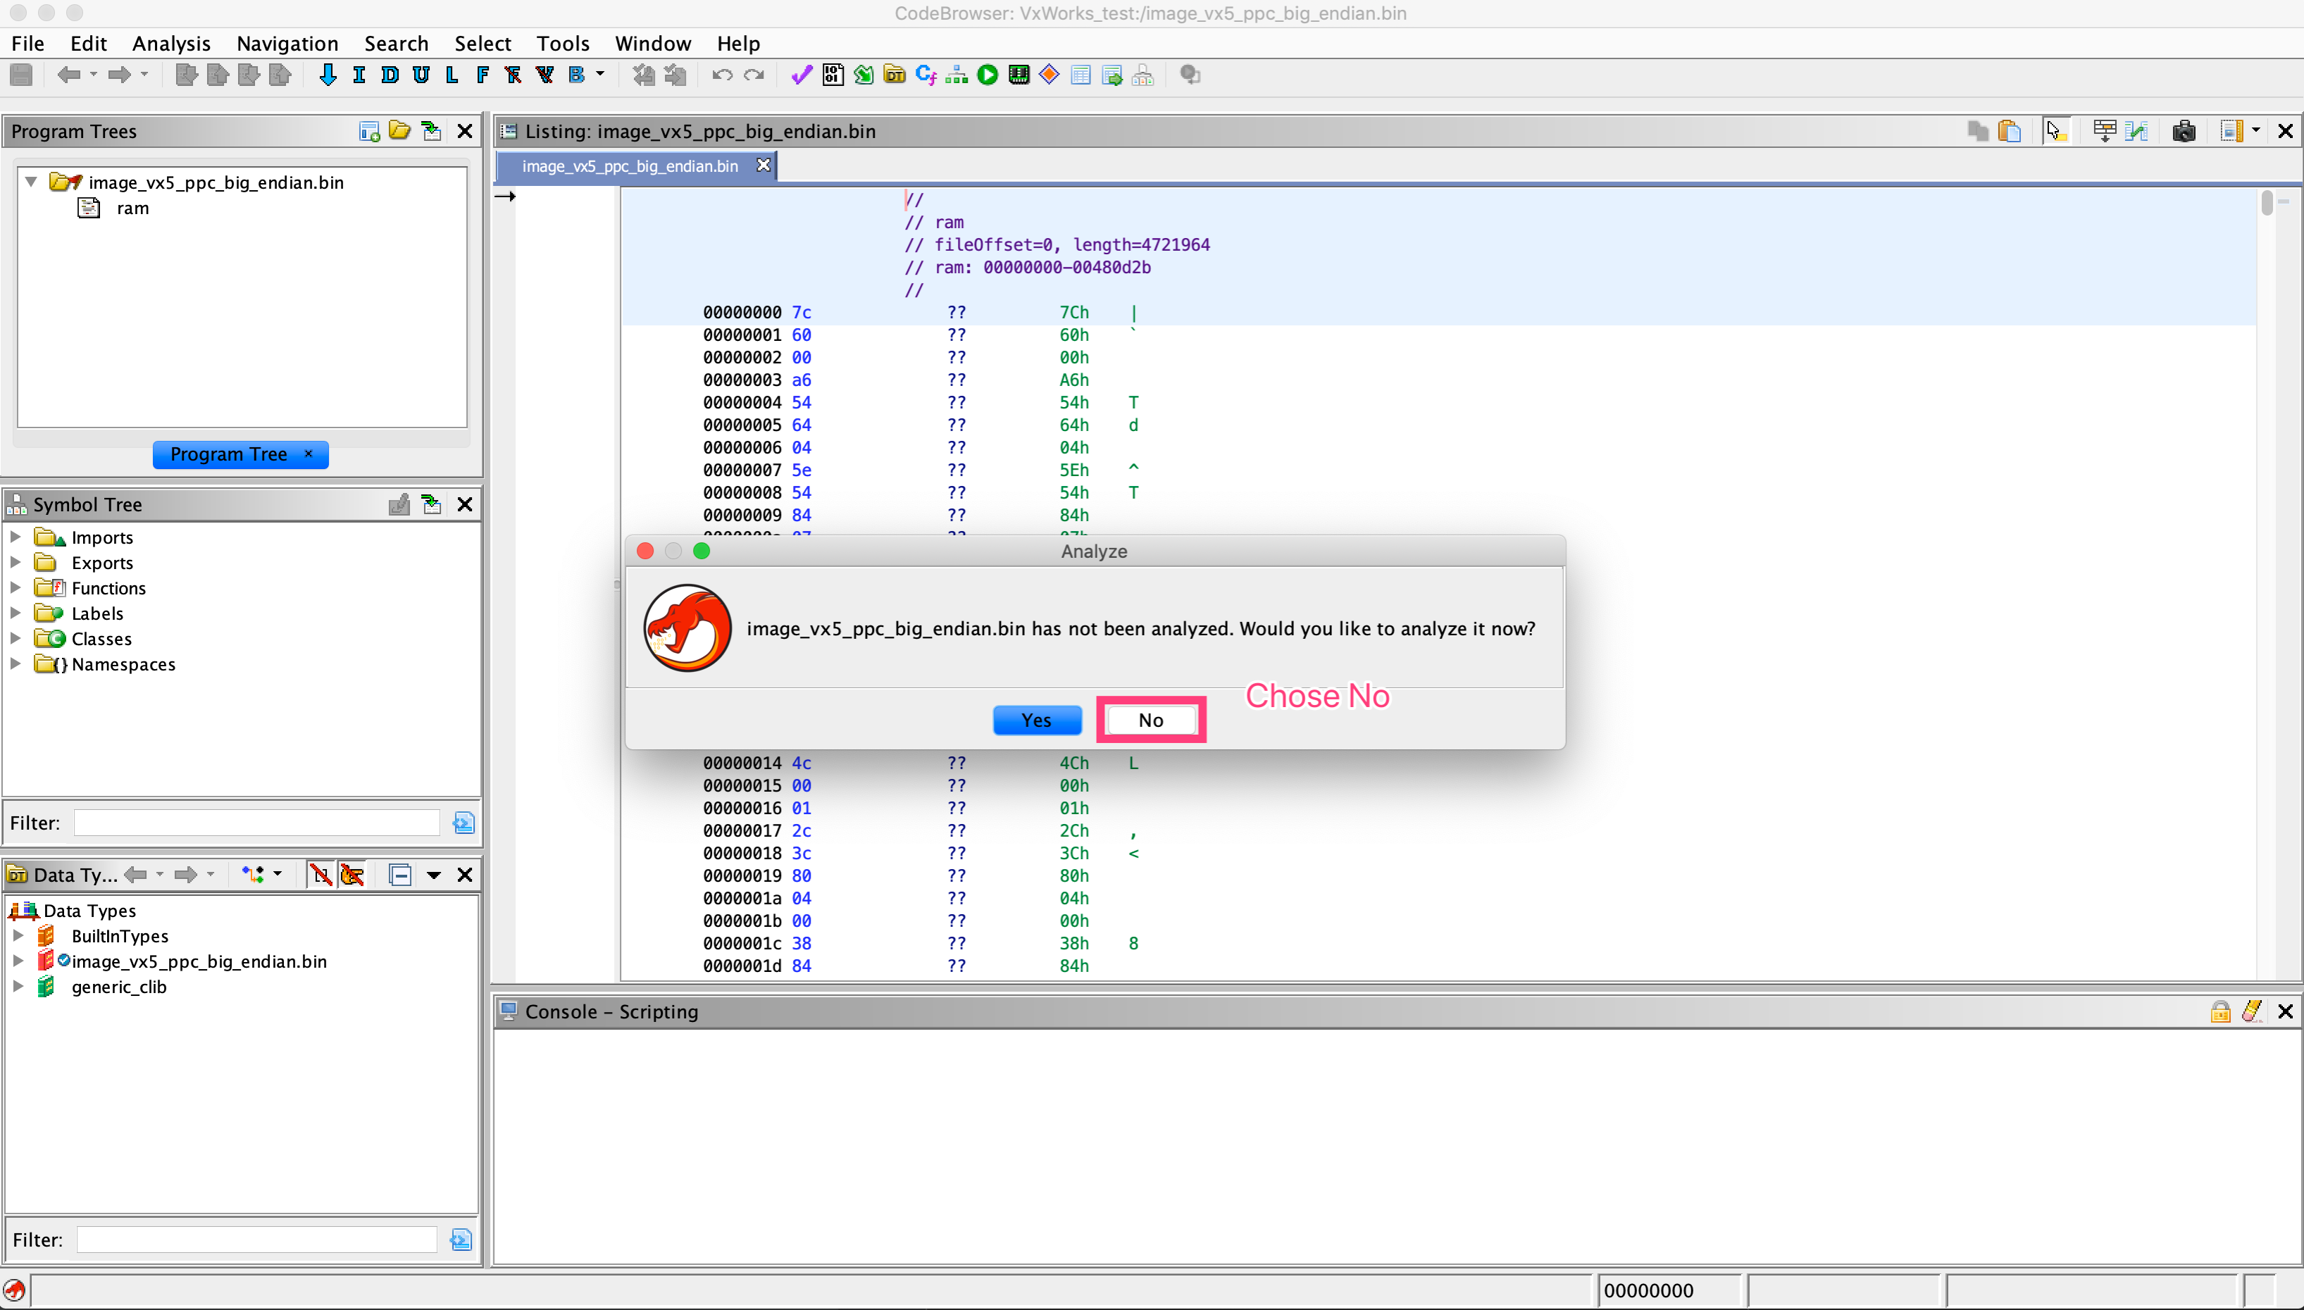Open the Analysis menu

pyautogui.click(x=171, y=43)
